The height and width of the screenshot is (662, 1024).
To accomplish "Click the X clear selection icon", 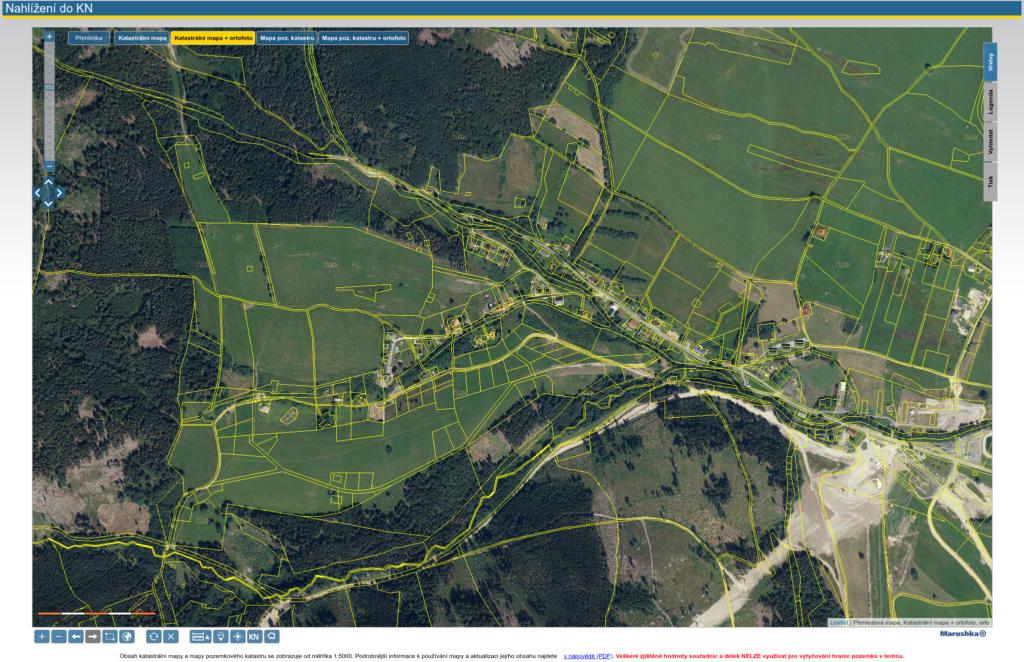I will [x=171, y=636].
